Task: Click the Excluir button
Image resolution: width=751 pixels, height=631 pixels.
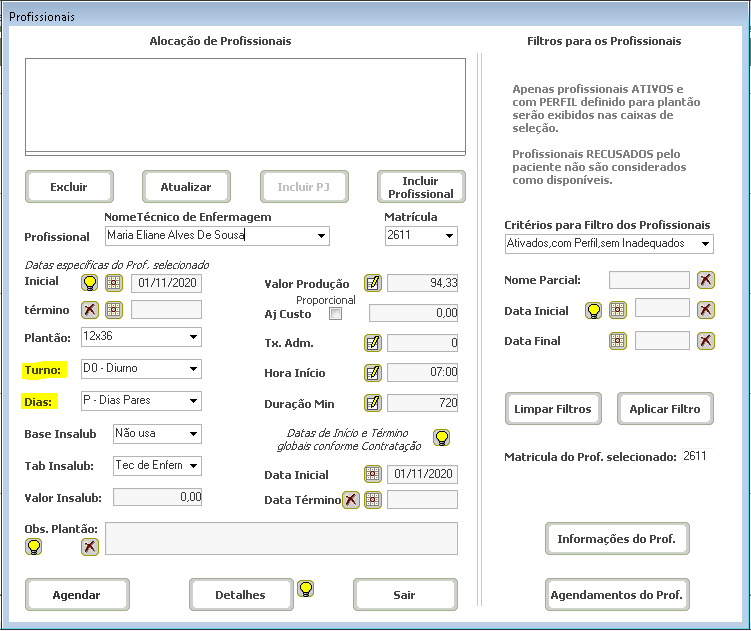Action: click(x=69, y=187)
